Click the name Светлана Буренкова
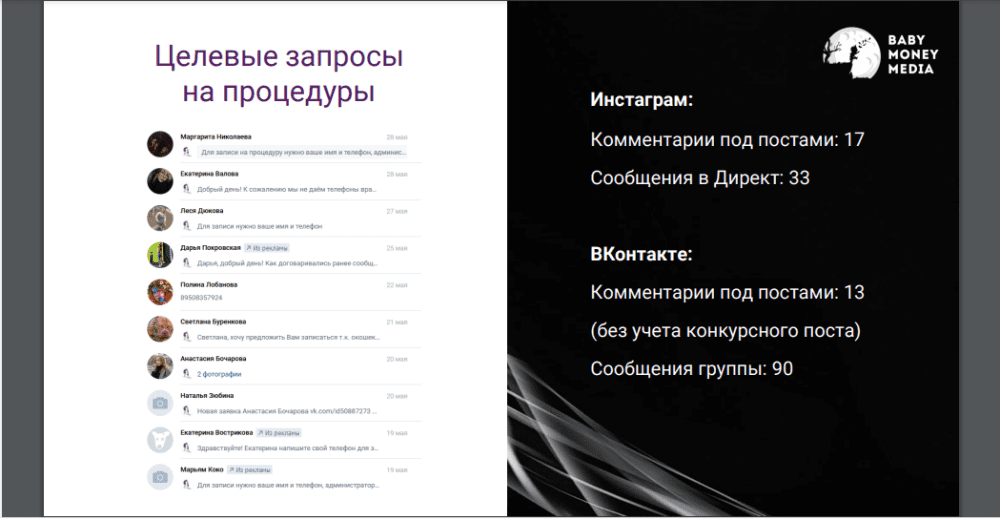The height and width of the screenshot is (520, 1000). 213,322
